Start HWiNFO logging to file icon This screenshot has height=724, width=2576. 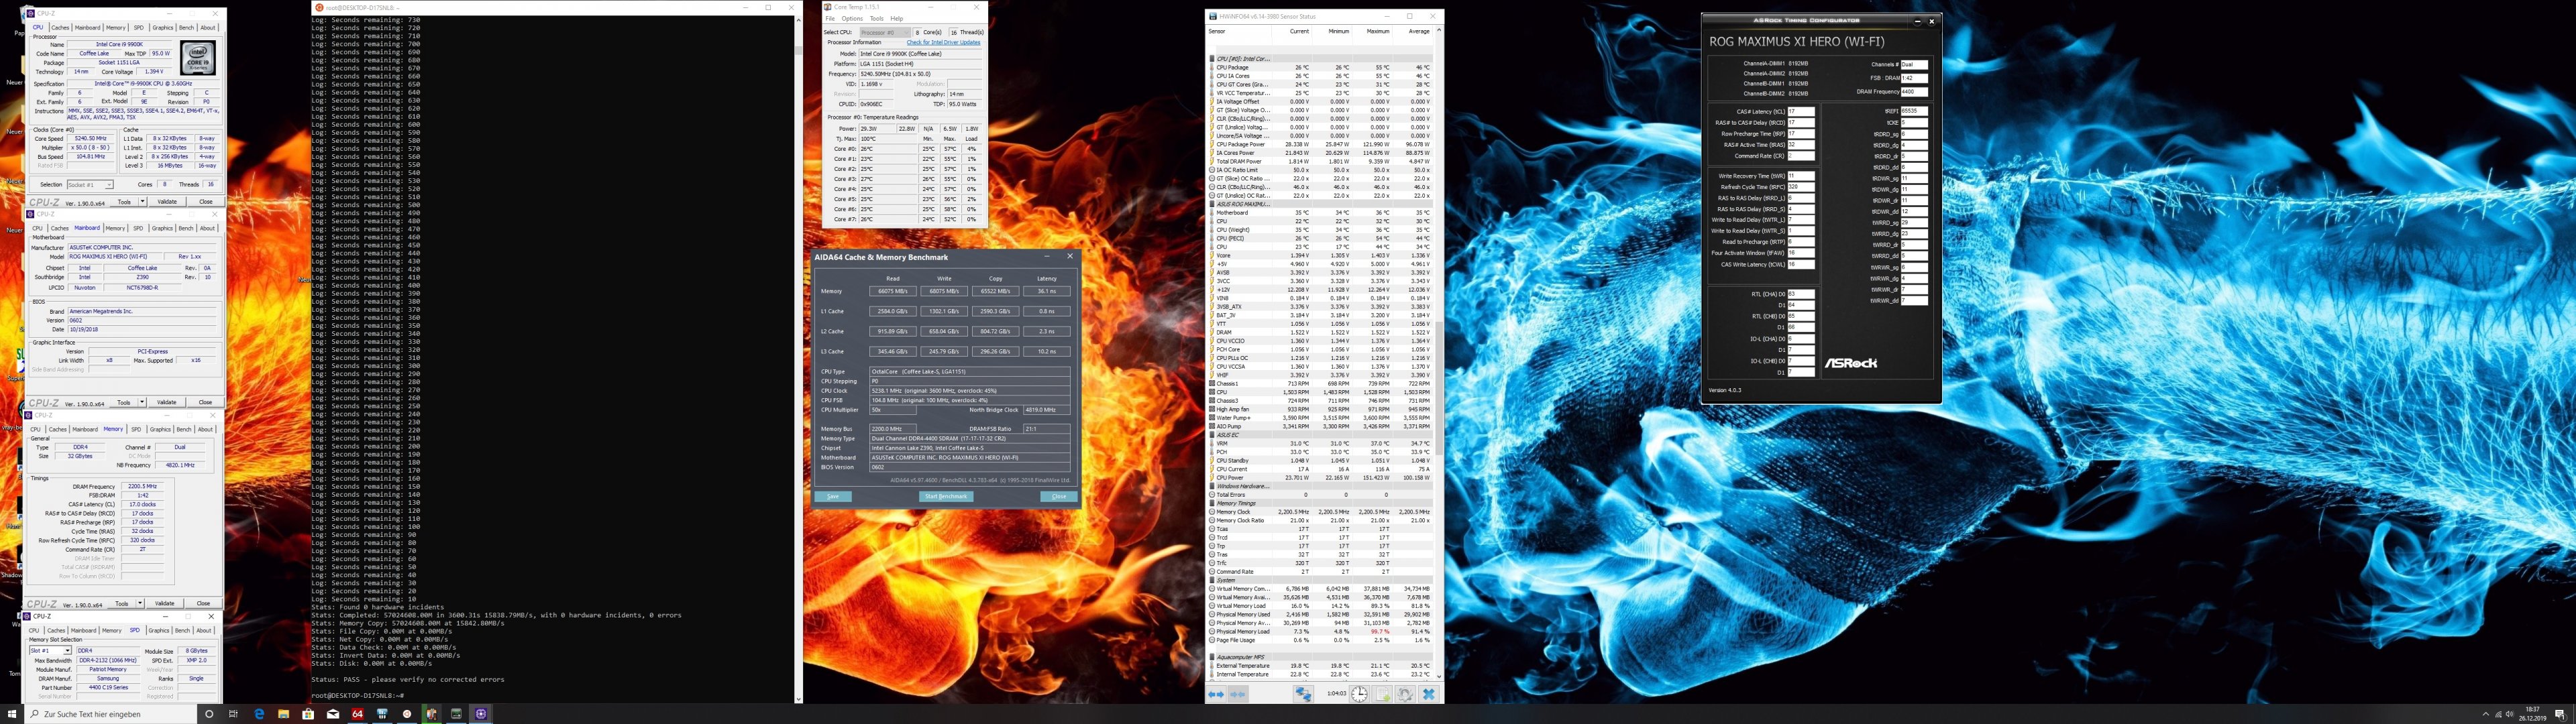pos(1383,694)
